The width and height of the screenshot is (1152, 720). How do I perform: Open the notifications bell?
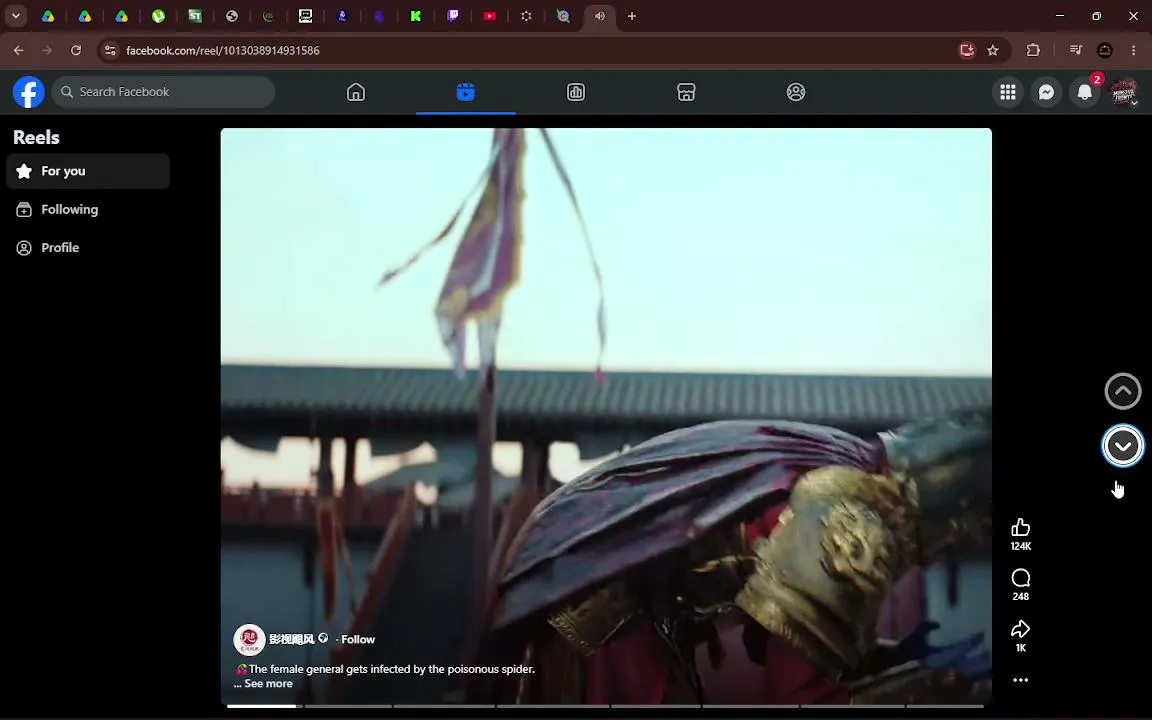1084,92
